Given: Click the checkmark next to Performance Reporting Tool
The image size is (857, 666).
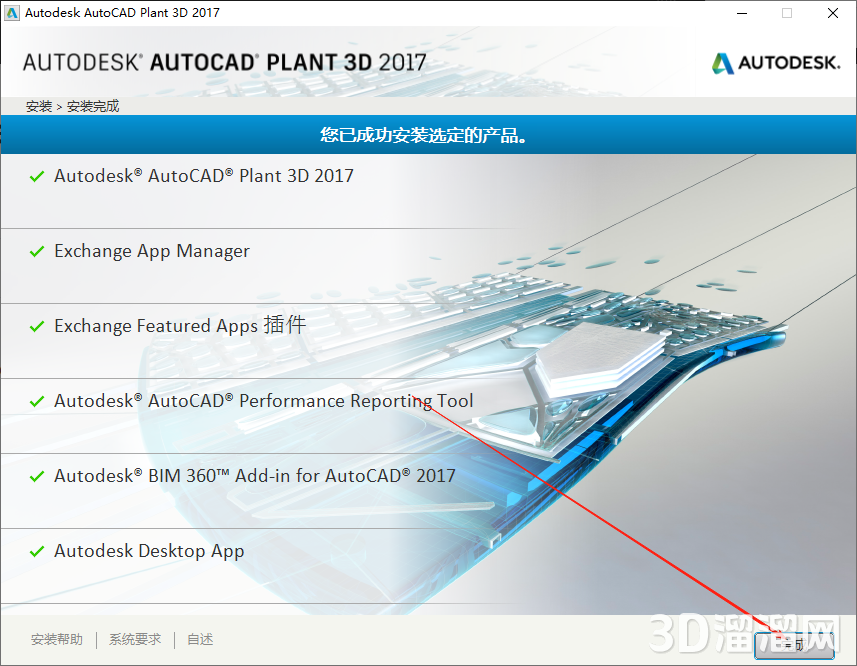Looking at the screenshot, I should (37, 400).
